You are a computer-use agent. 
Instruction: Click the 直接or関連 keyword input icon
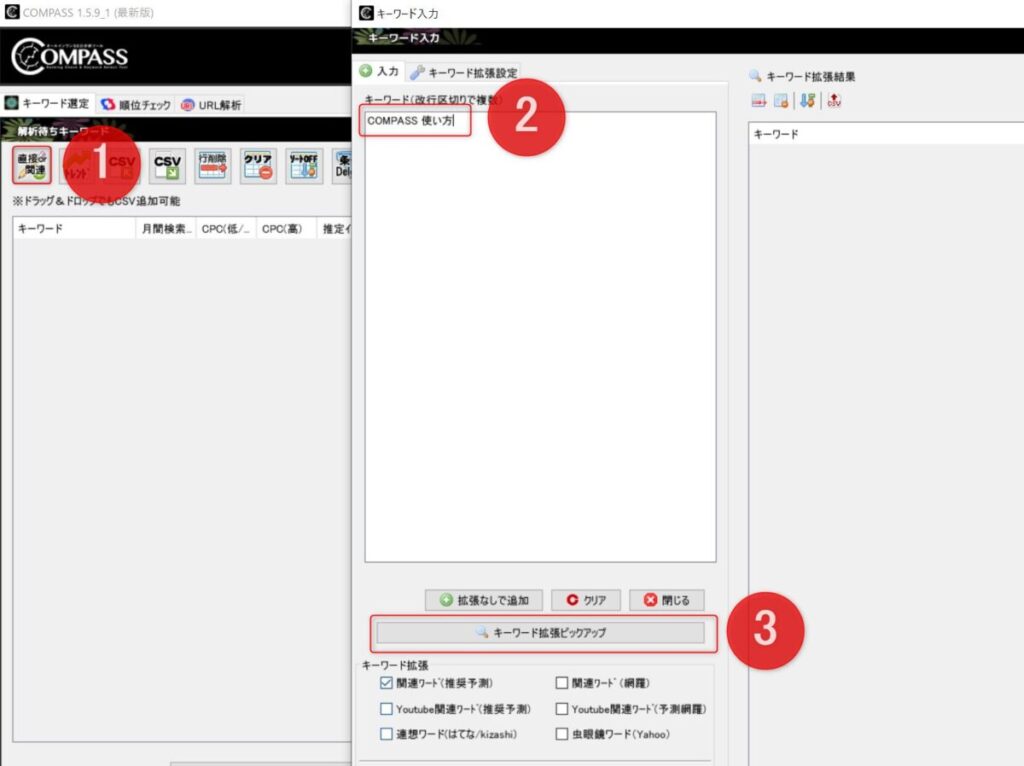click(32, 165)
